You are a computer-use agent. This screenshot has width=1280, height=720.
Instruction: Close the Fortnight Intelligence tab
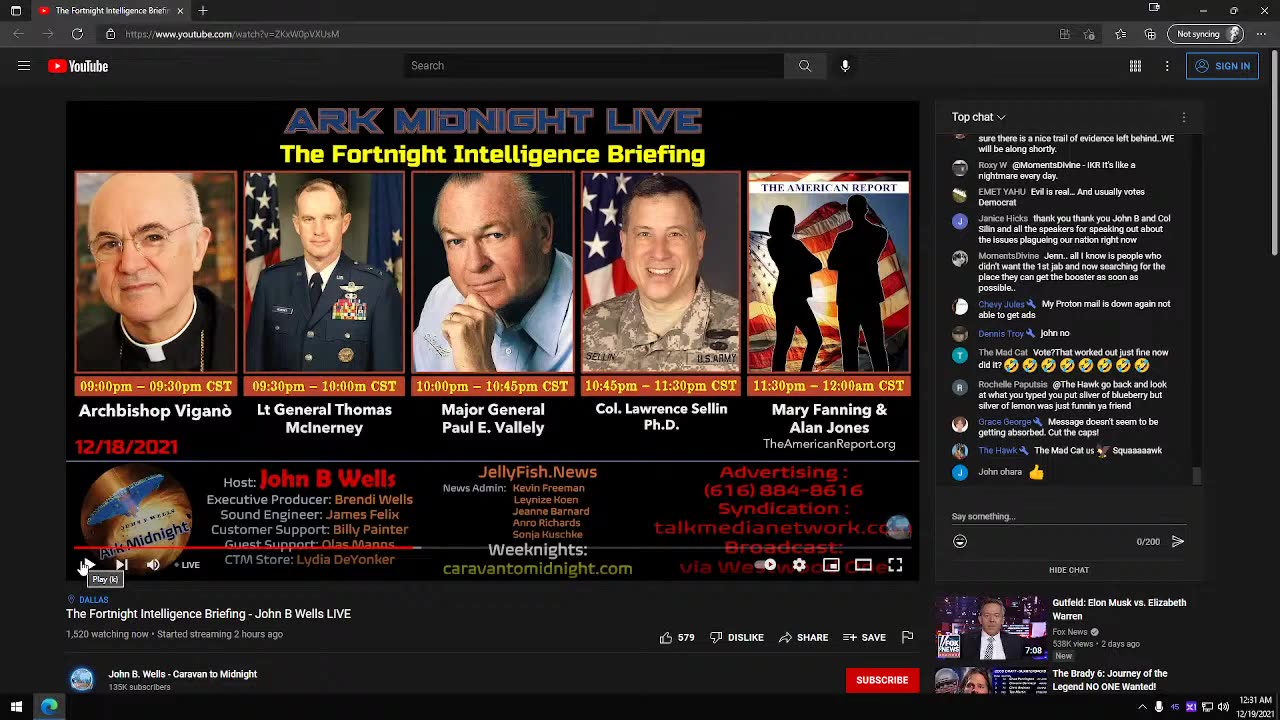(180, 11)
